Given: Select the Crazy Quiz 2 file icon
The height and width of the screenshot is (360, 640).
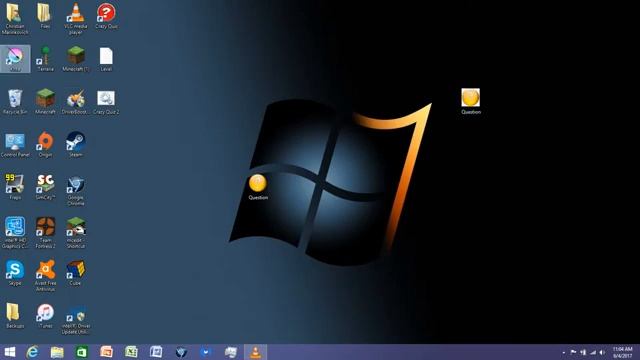Looking at the screenshot, I should tap(106, 102).
